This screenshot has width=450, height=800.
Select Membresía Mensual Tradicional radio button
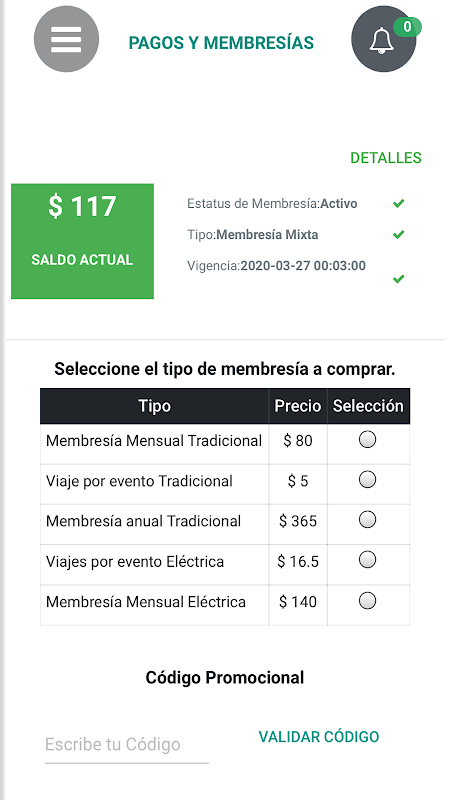click(367, 439)
